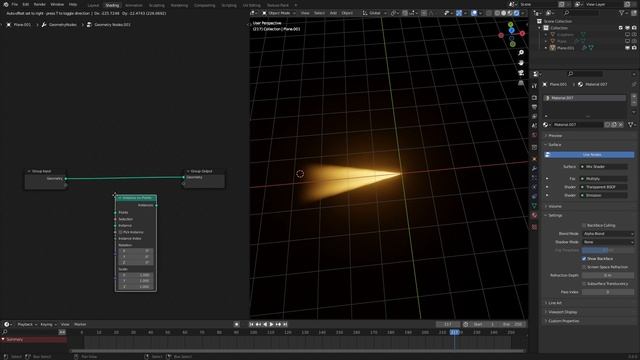Open Object Mode dropdown in viewport header
The height and width of the screenshot is (360, 640).
click(x=279, y=13)
